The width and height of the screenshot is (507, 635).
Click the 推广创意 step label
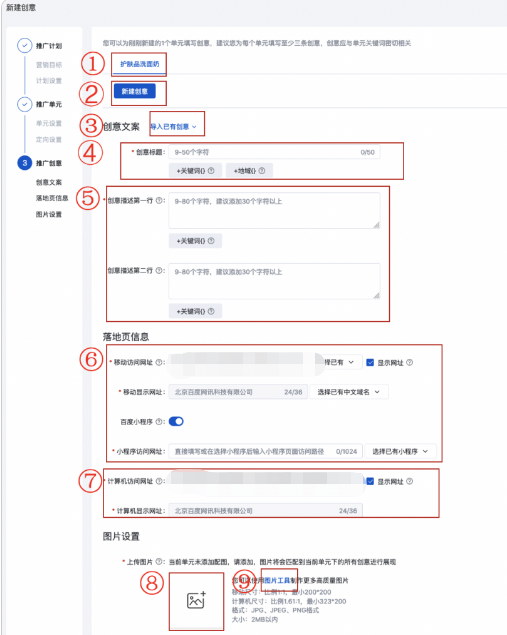click(49, 163)
